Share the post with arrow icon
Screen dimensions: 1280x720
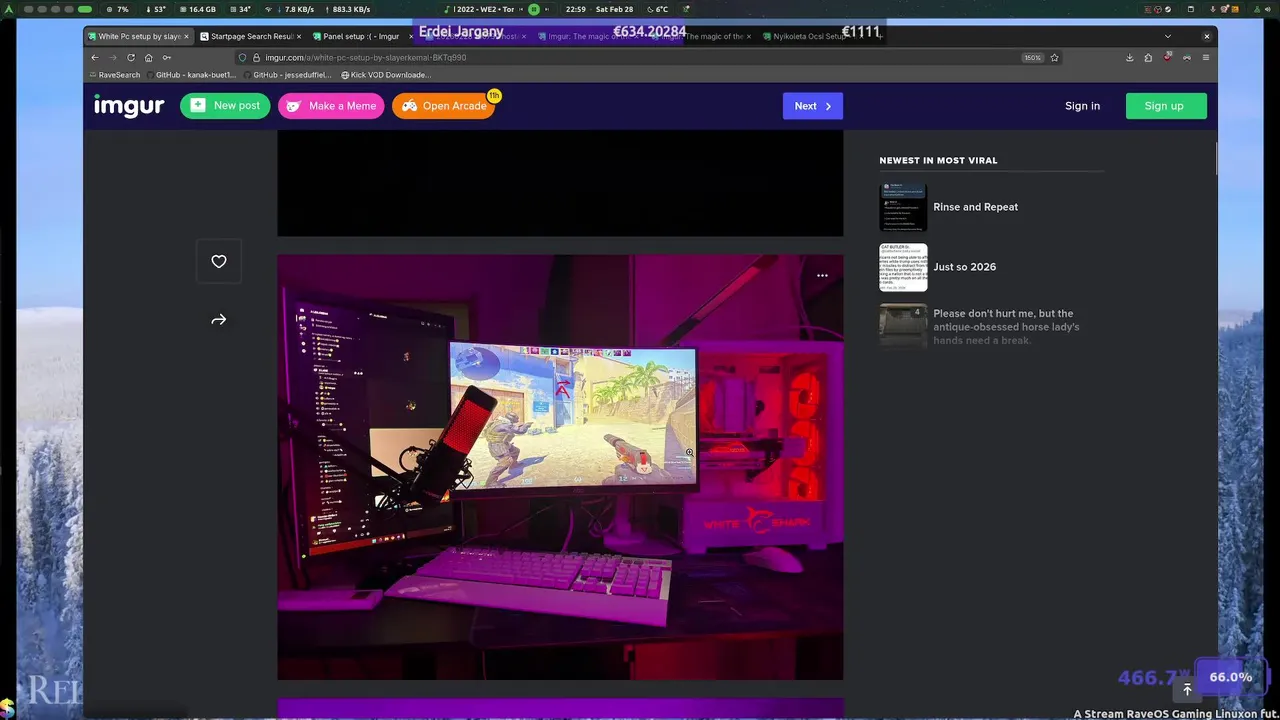pos(219,320)
